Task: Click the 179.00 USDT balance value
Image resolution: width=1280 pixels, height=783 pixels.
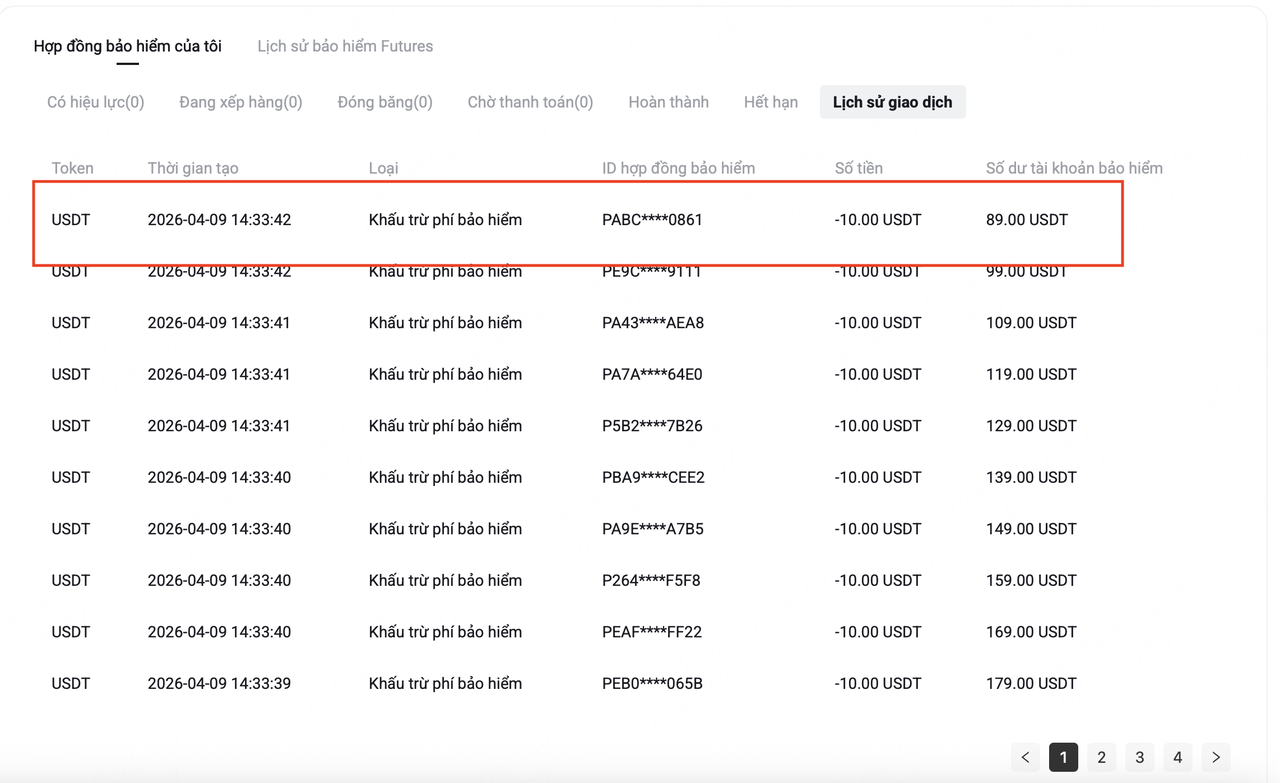Action: click(1031, 683)
